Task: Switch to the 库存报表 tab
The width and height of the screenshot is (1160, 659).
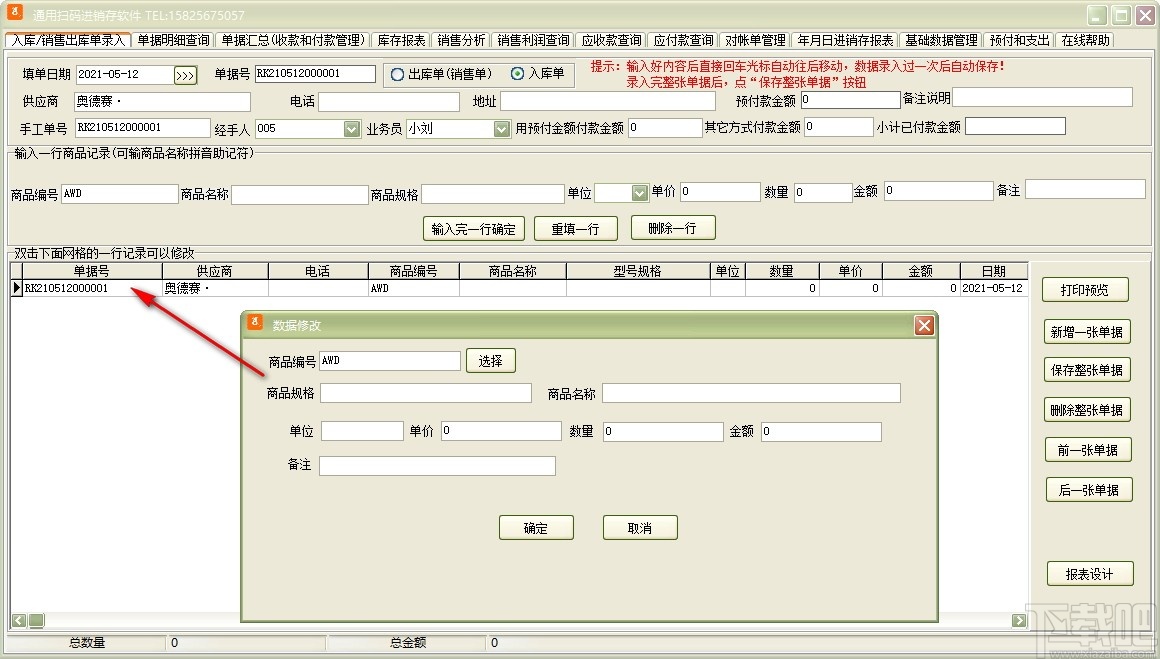Action: coord(401,40)
